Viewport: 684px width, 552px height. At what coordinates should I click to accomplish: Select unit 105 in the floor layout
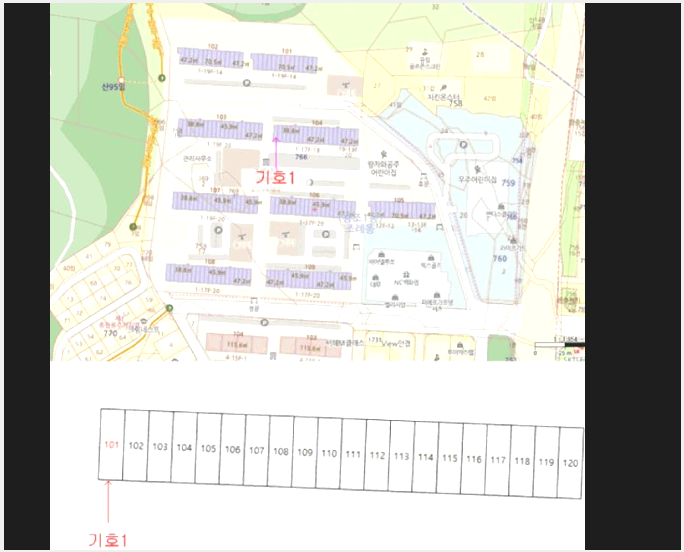[208, 448]
